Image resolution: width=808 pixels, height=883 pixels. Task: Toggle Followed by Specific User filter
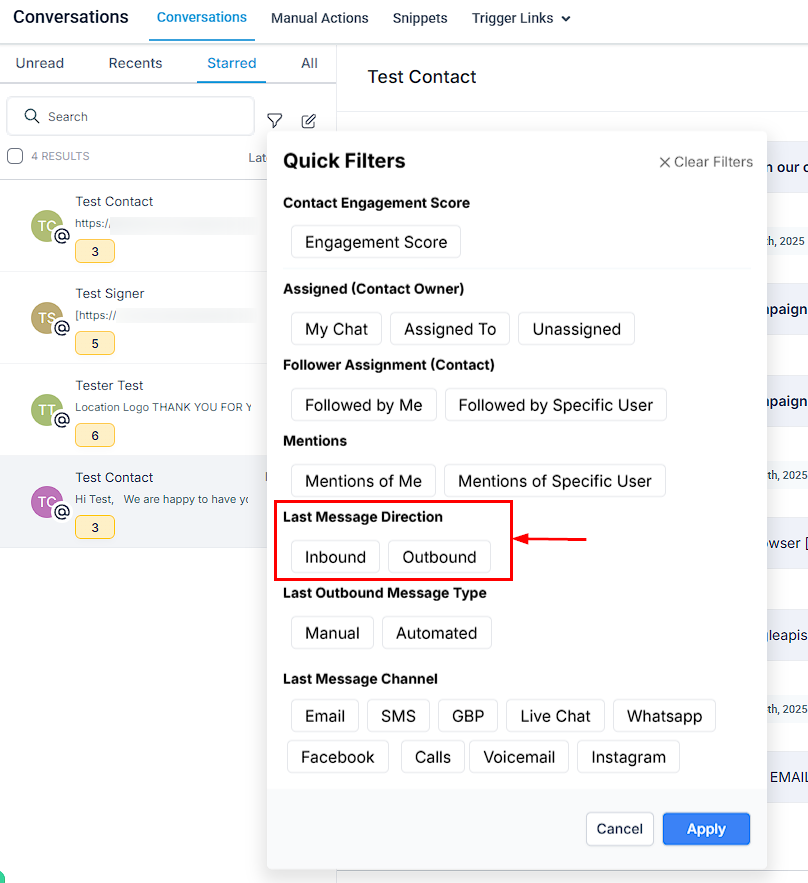pos(556,405)
